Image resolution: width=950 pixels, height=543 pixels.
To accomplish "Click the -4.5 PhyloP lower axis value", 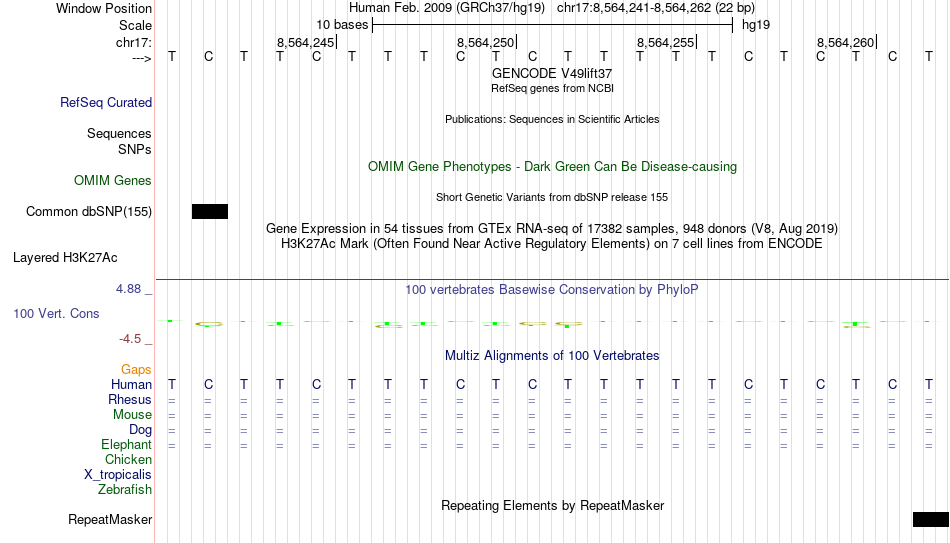I will click(130, 339).
